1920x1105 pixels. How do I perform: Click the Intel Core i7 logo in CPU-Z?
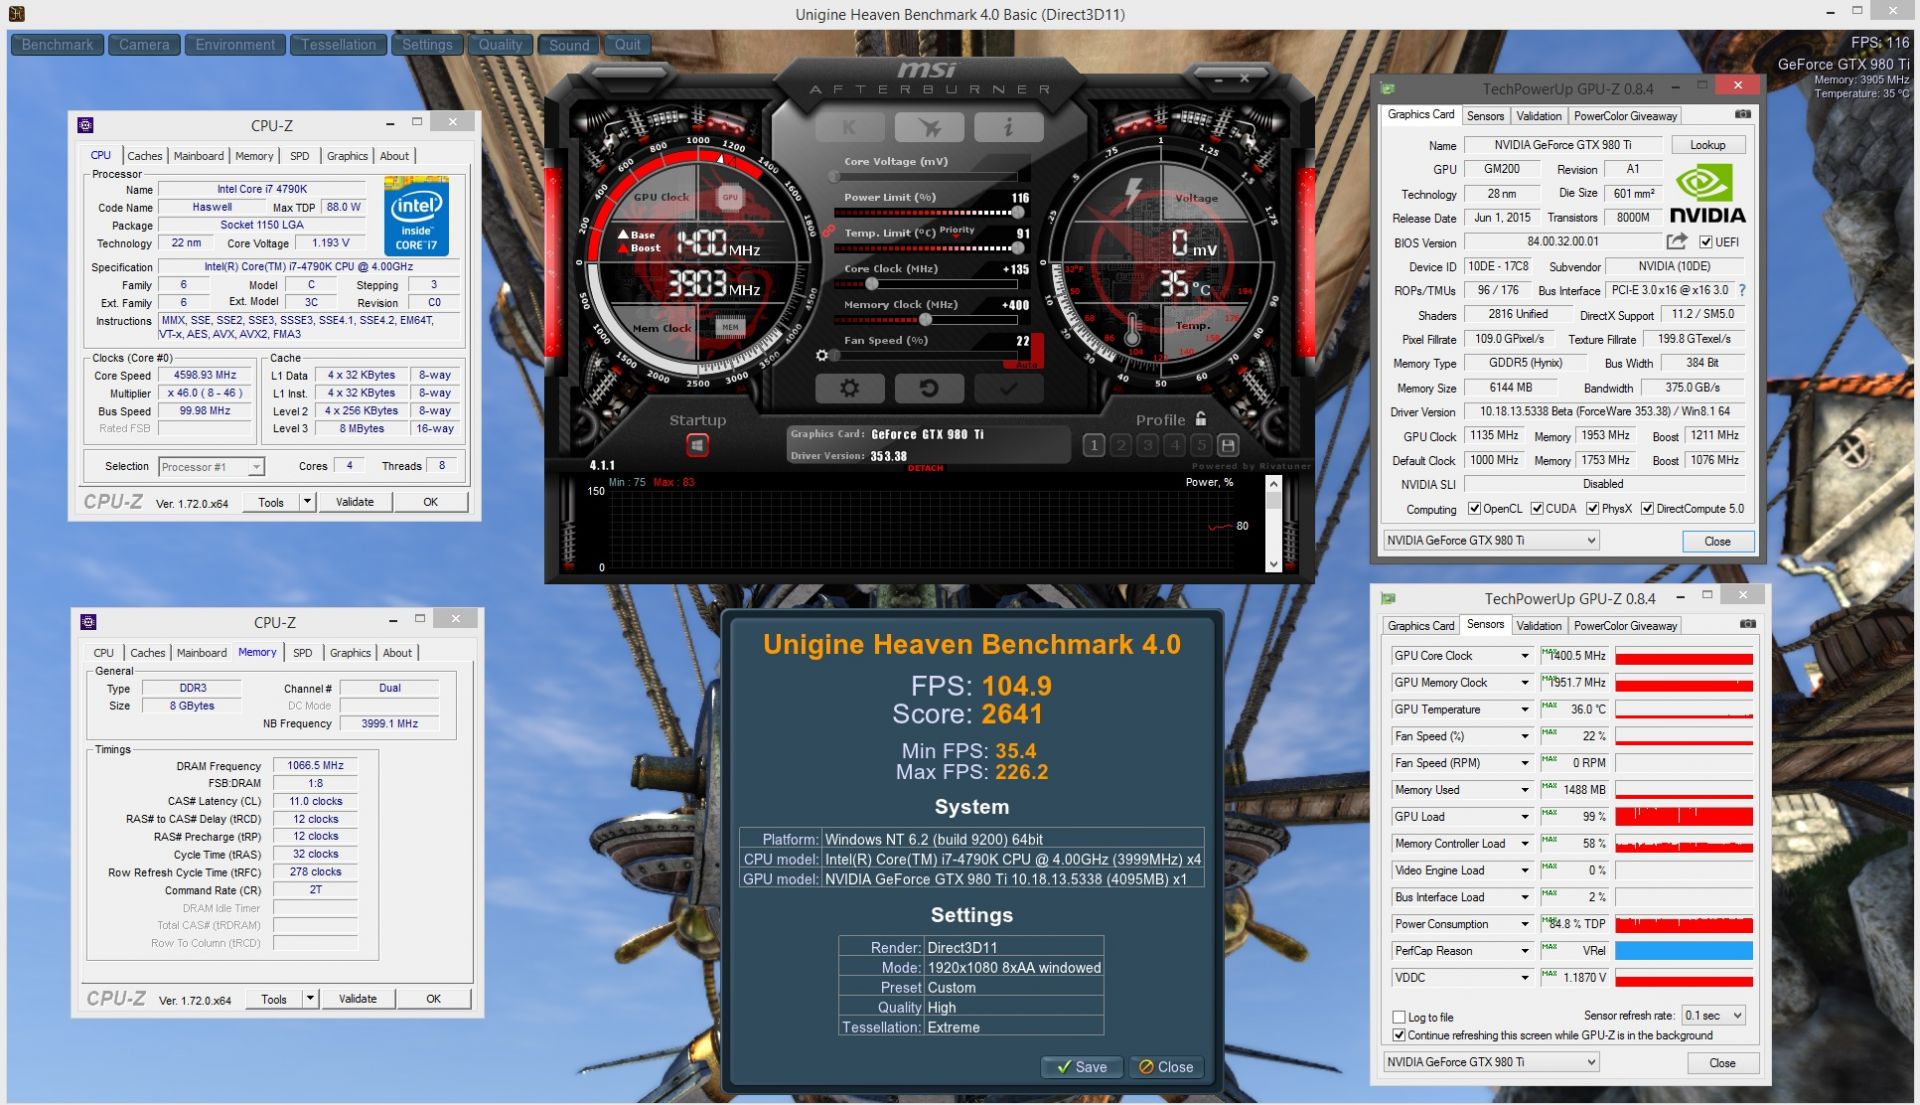(416, 216)
